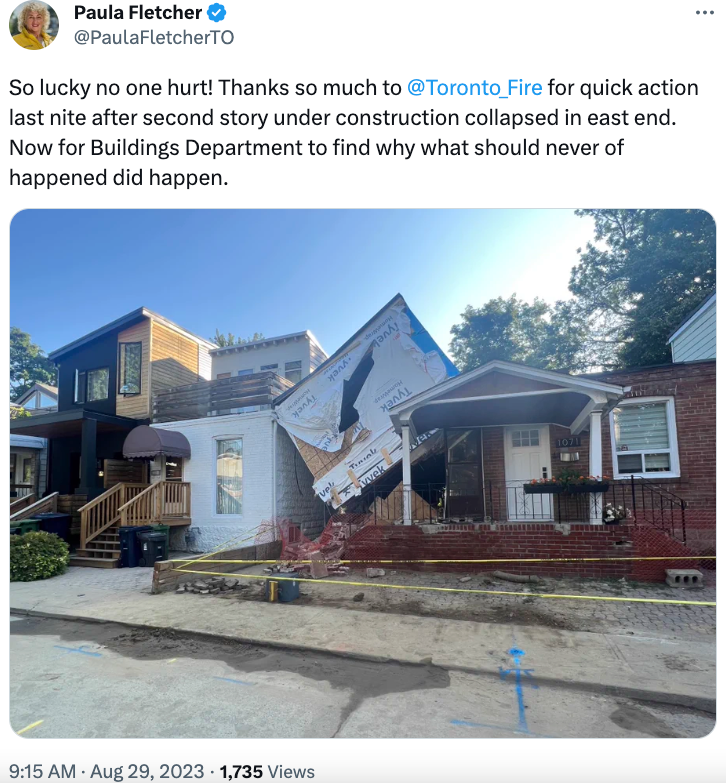The height and width of the screenshot is (783, 726).
Task: Open the three-dot more options menu
Action: click(705, 12)
